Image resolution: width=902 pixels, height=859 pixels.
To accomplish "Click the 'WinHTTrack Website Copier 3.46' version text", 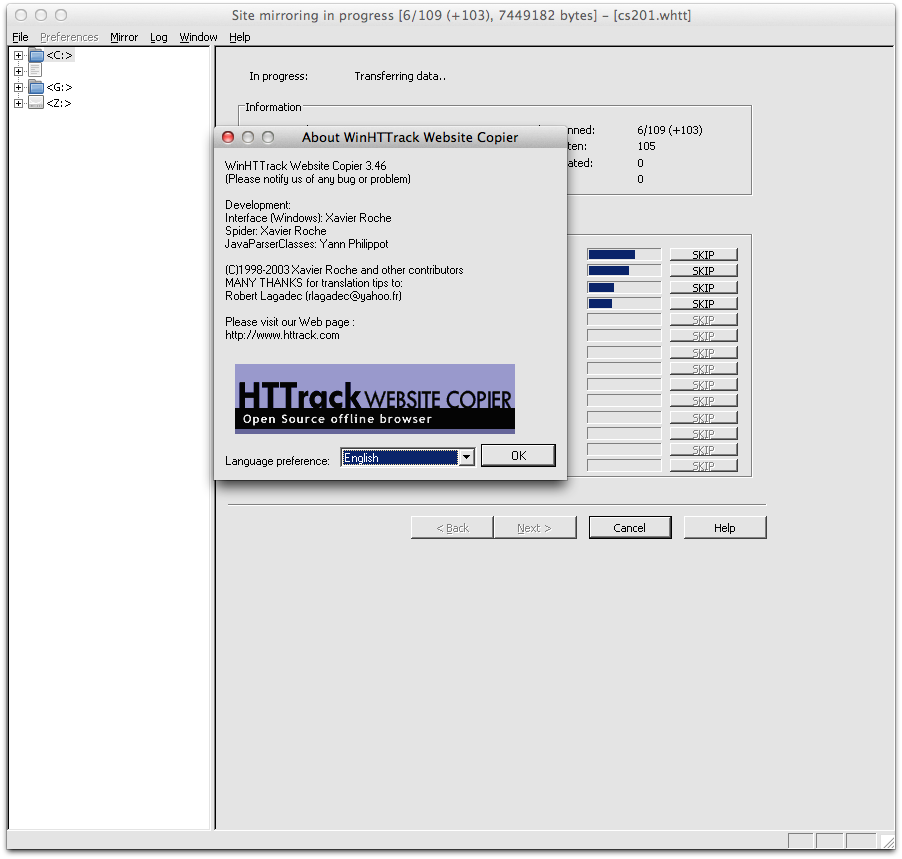I will click(305, 166).
